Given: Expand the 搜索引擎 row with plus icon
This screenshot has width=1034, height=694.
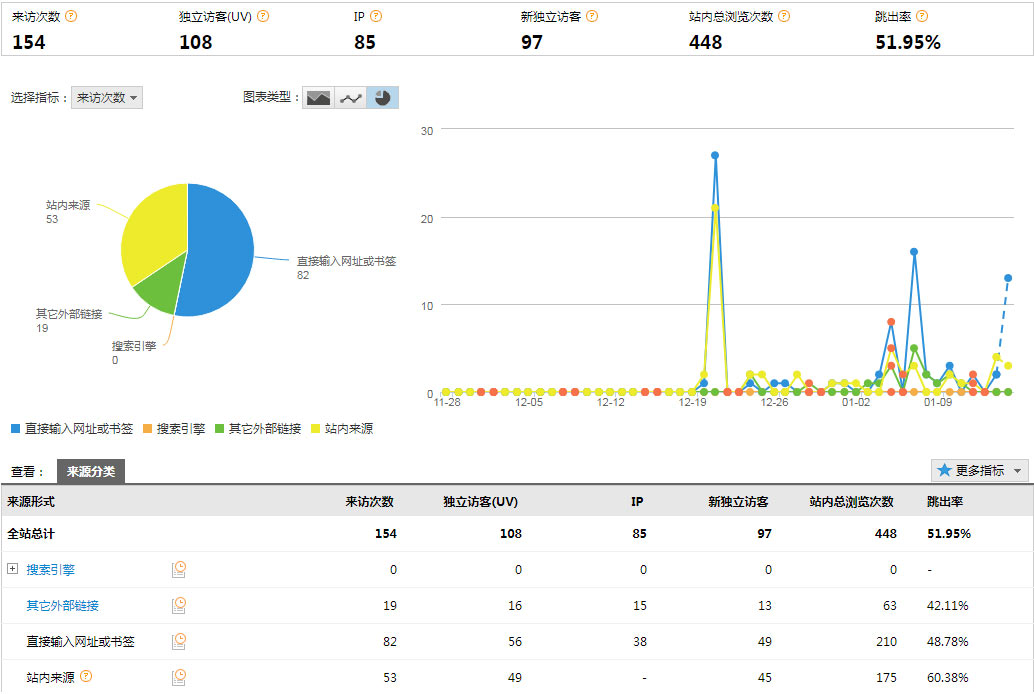Looking at the screenshot, I should tap(13, 569).
